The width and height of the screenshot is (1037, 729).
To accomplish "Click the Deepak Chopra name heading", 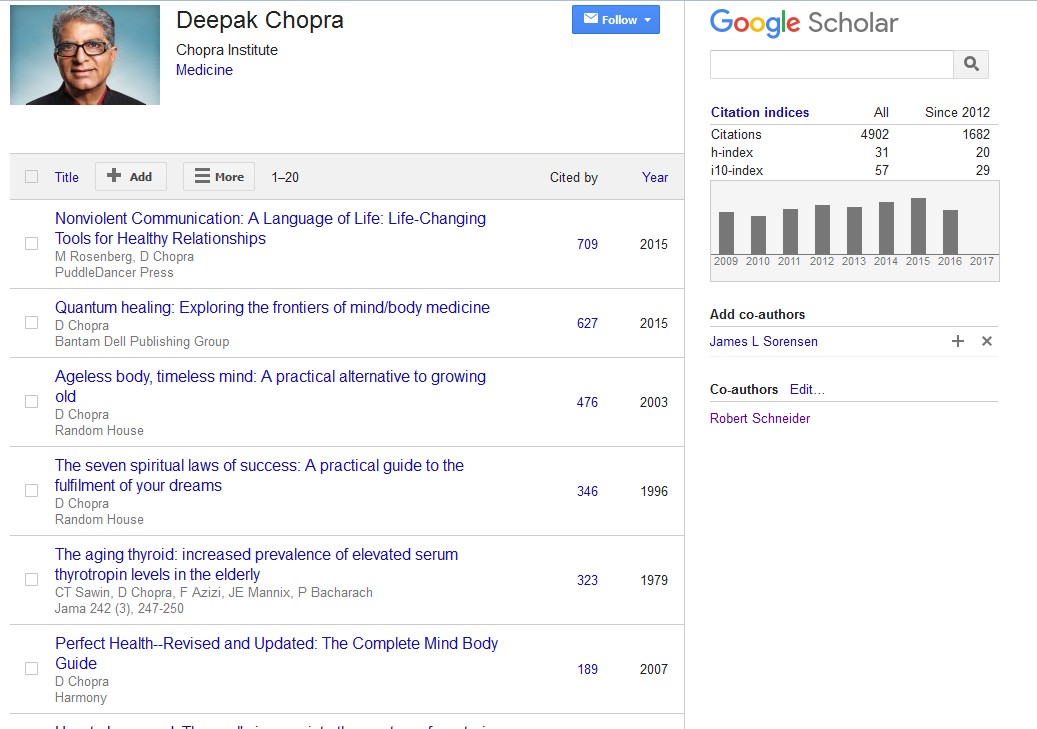I will (x=260, y=21).
